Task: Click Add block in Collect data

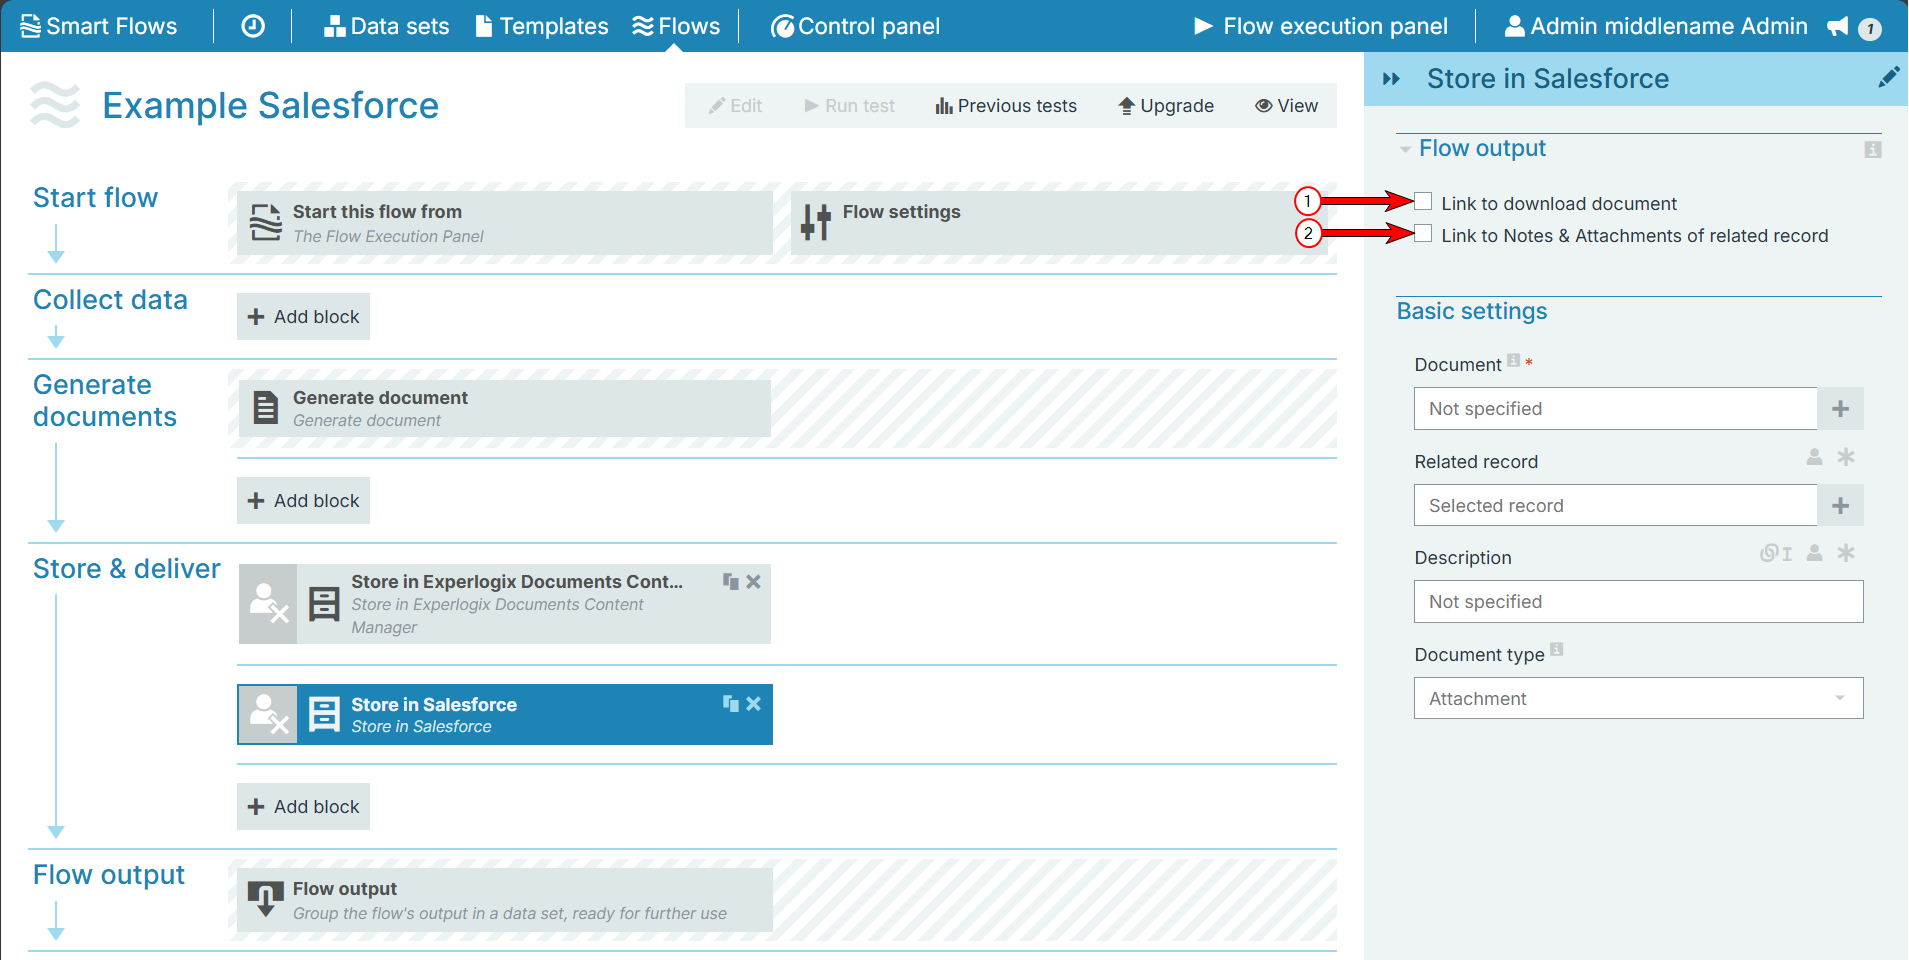Action: [x=303, y=316]
